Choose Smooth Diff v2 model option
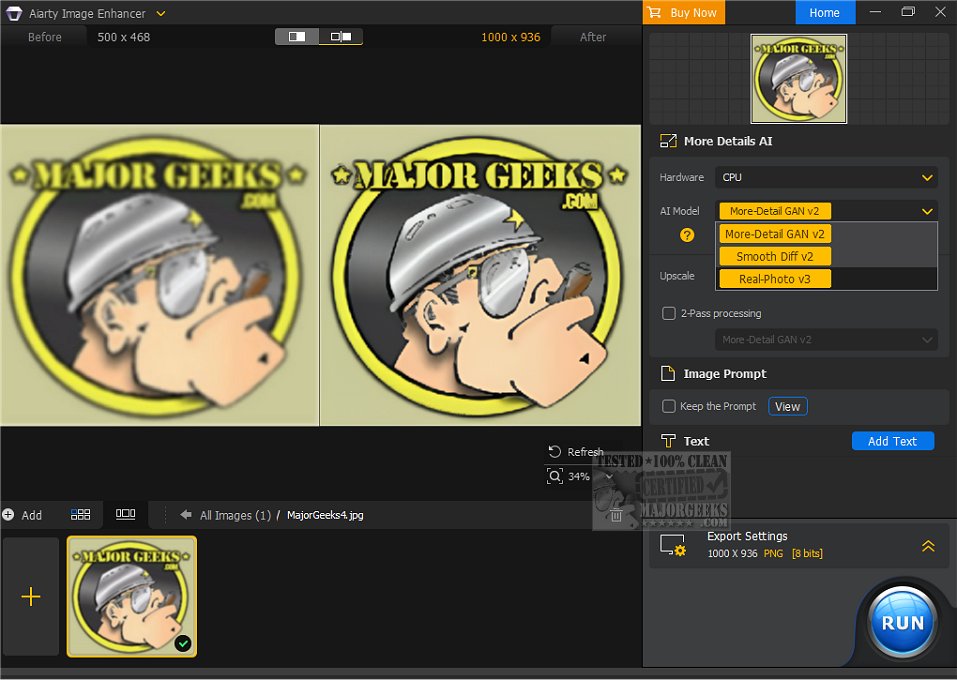 point(775,256)
